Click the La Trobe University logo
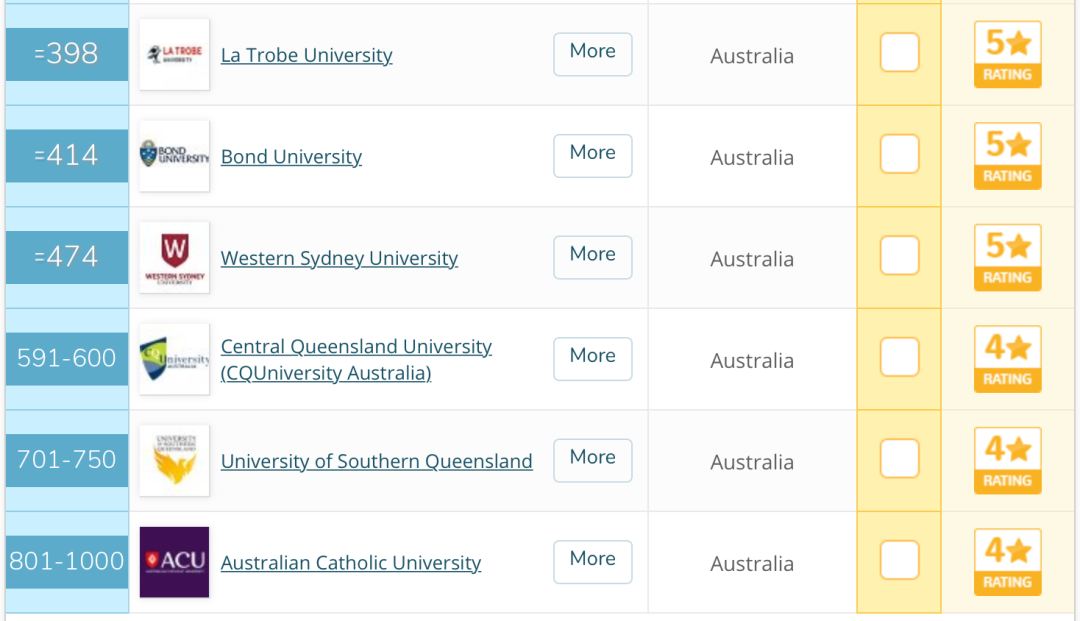This screenshot has height=621, width=1080. [x=174, y=54]
